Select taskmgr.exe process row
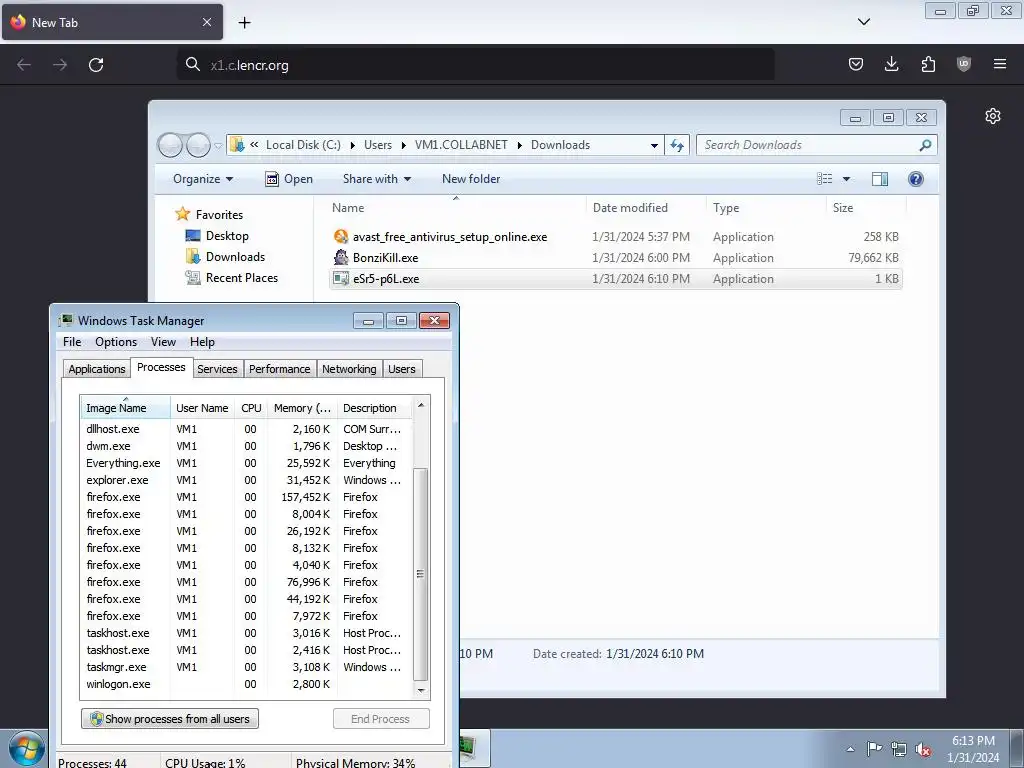 click(x=246, y=667)
